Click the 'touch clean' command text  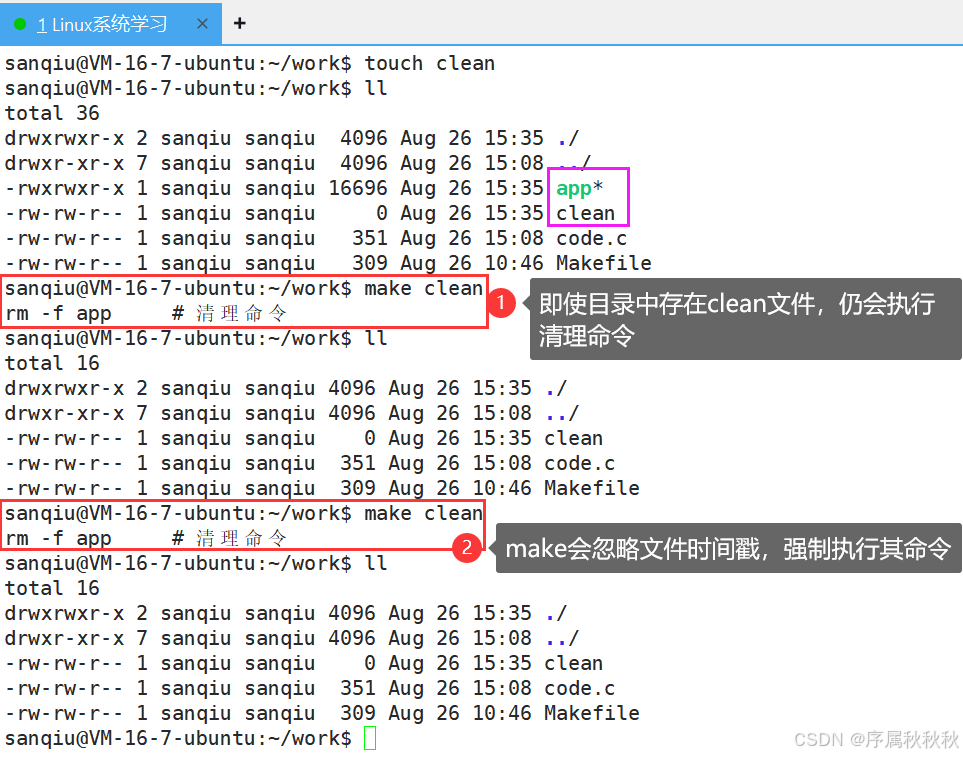point(429,63)
